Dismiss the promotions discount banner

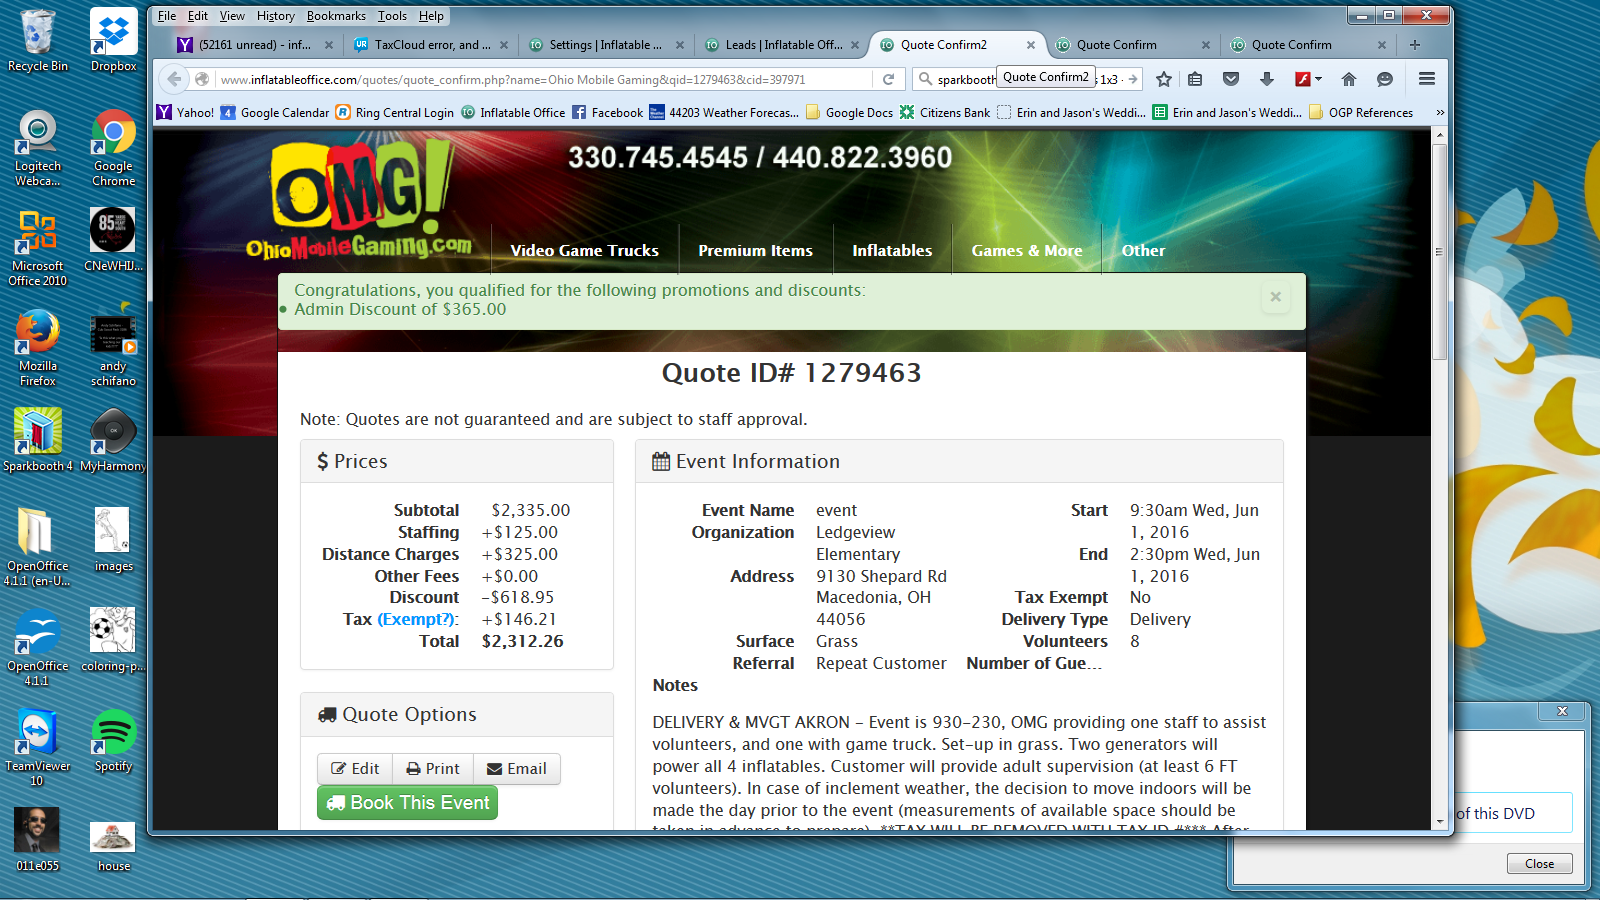tap(1275, 297)
